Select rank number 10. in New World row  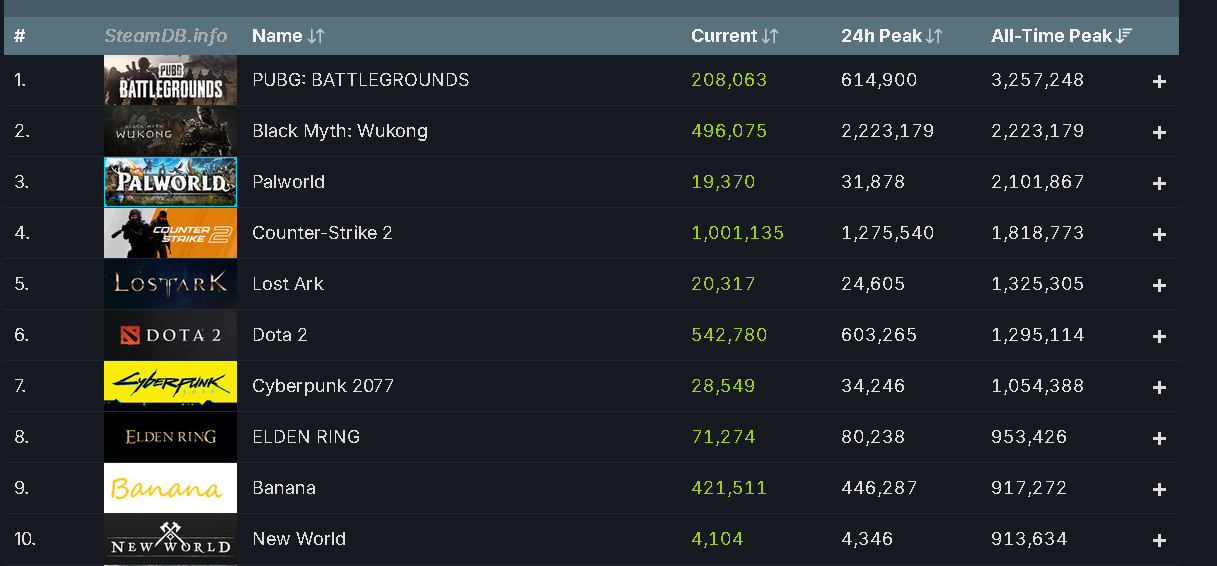25,539
